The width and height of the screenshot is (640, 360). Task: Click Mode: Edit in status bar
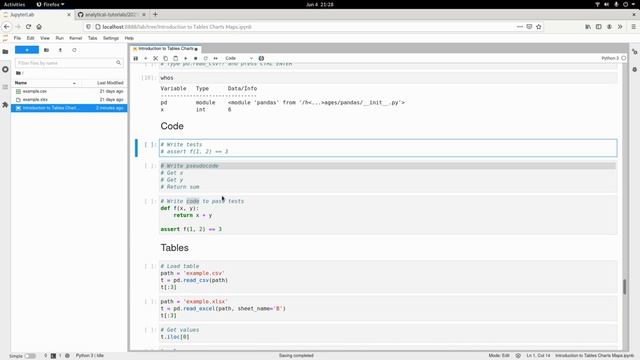(x=499, y=356)
